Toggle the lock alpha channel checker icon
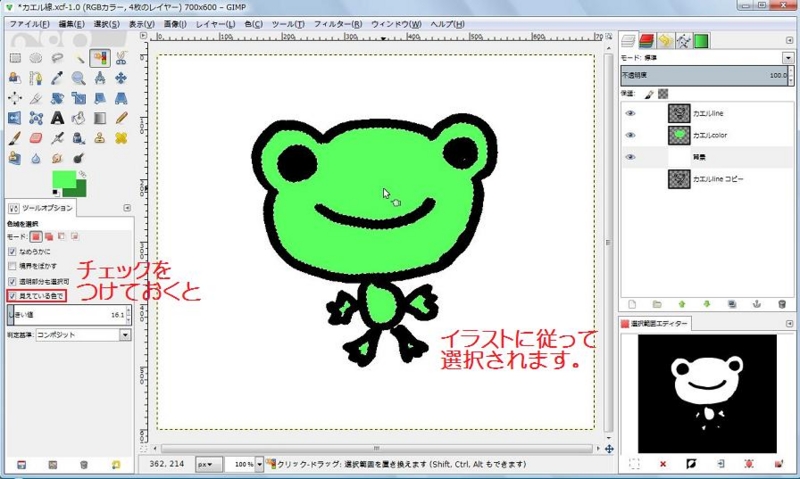 click(x=663, y=94)
